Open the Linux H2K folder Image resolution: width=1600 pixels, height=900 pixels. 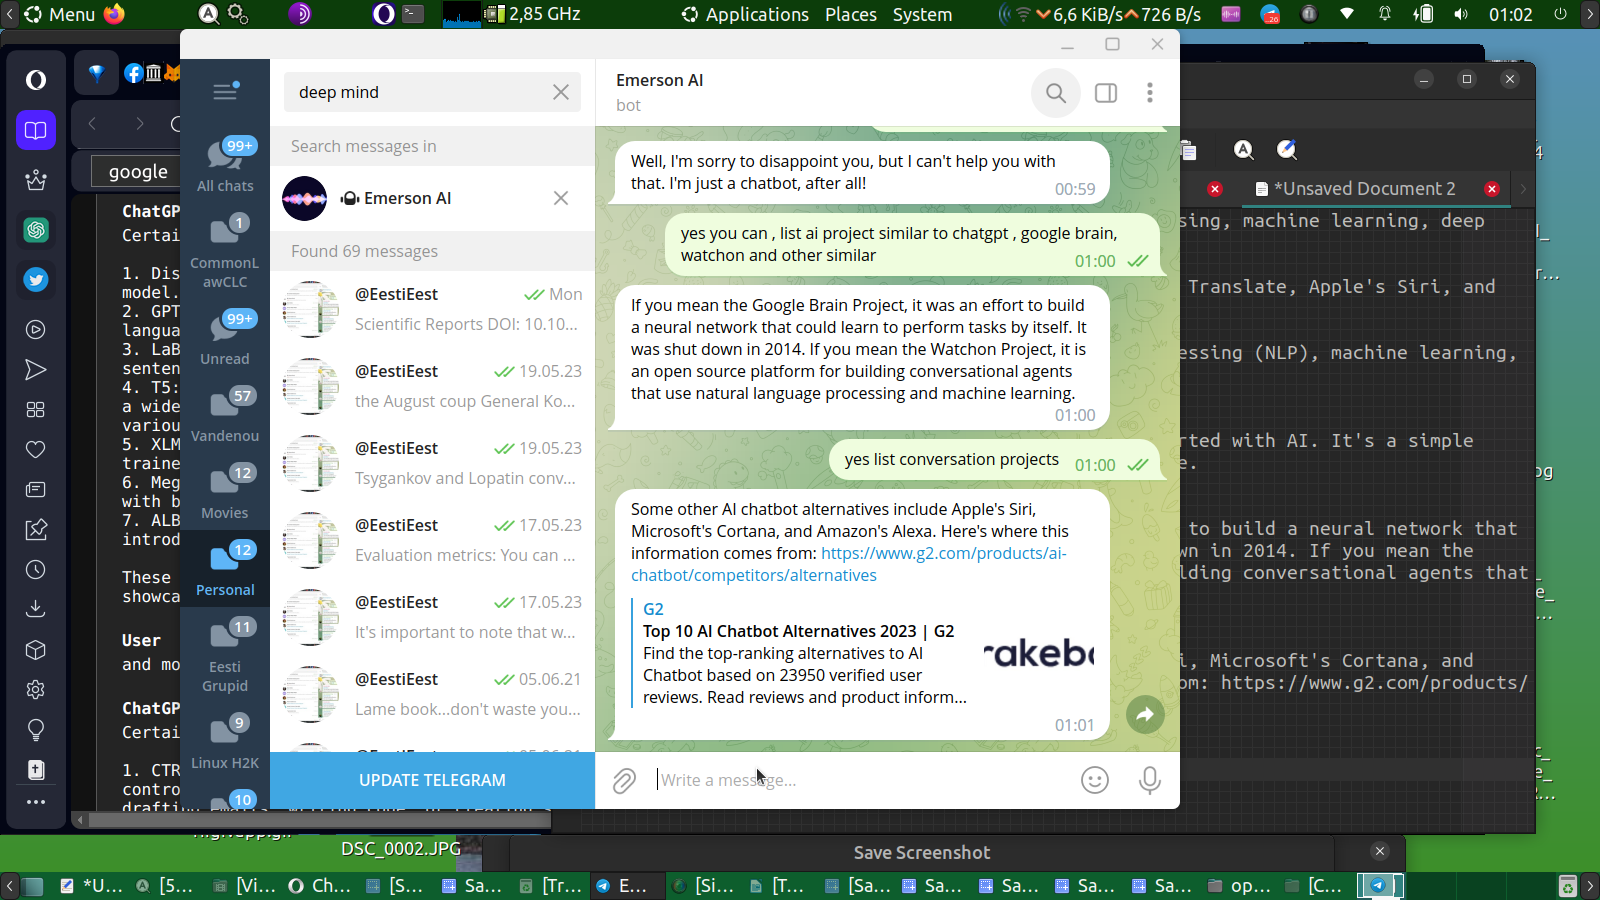[225, 742]
